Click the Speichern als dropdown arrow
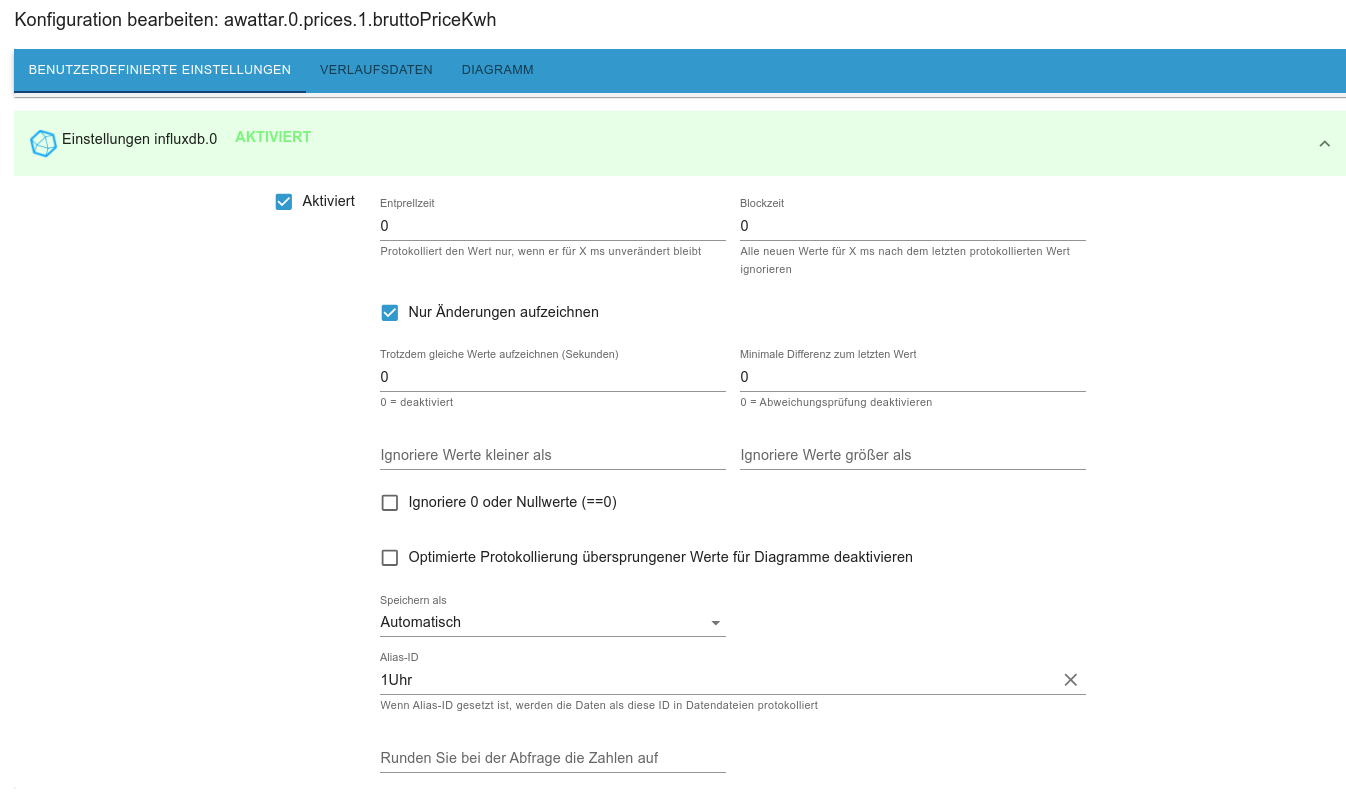The width and height of the screenshot is (1346, 803). (715, 623)
